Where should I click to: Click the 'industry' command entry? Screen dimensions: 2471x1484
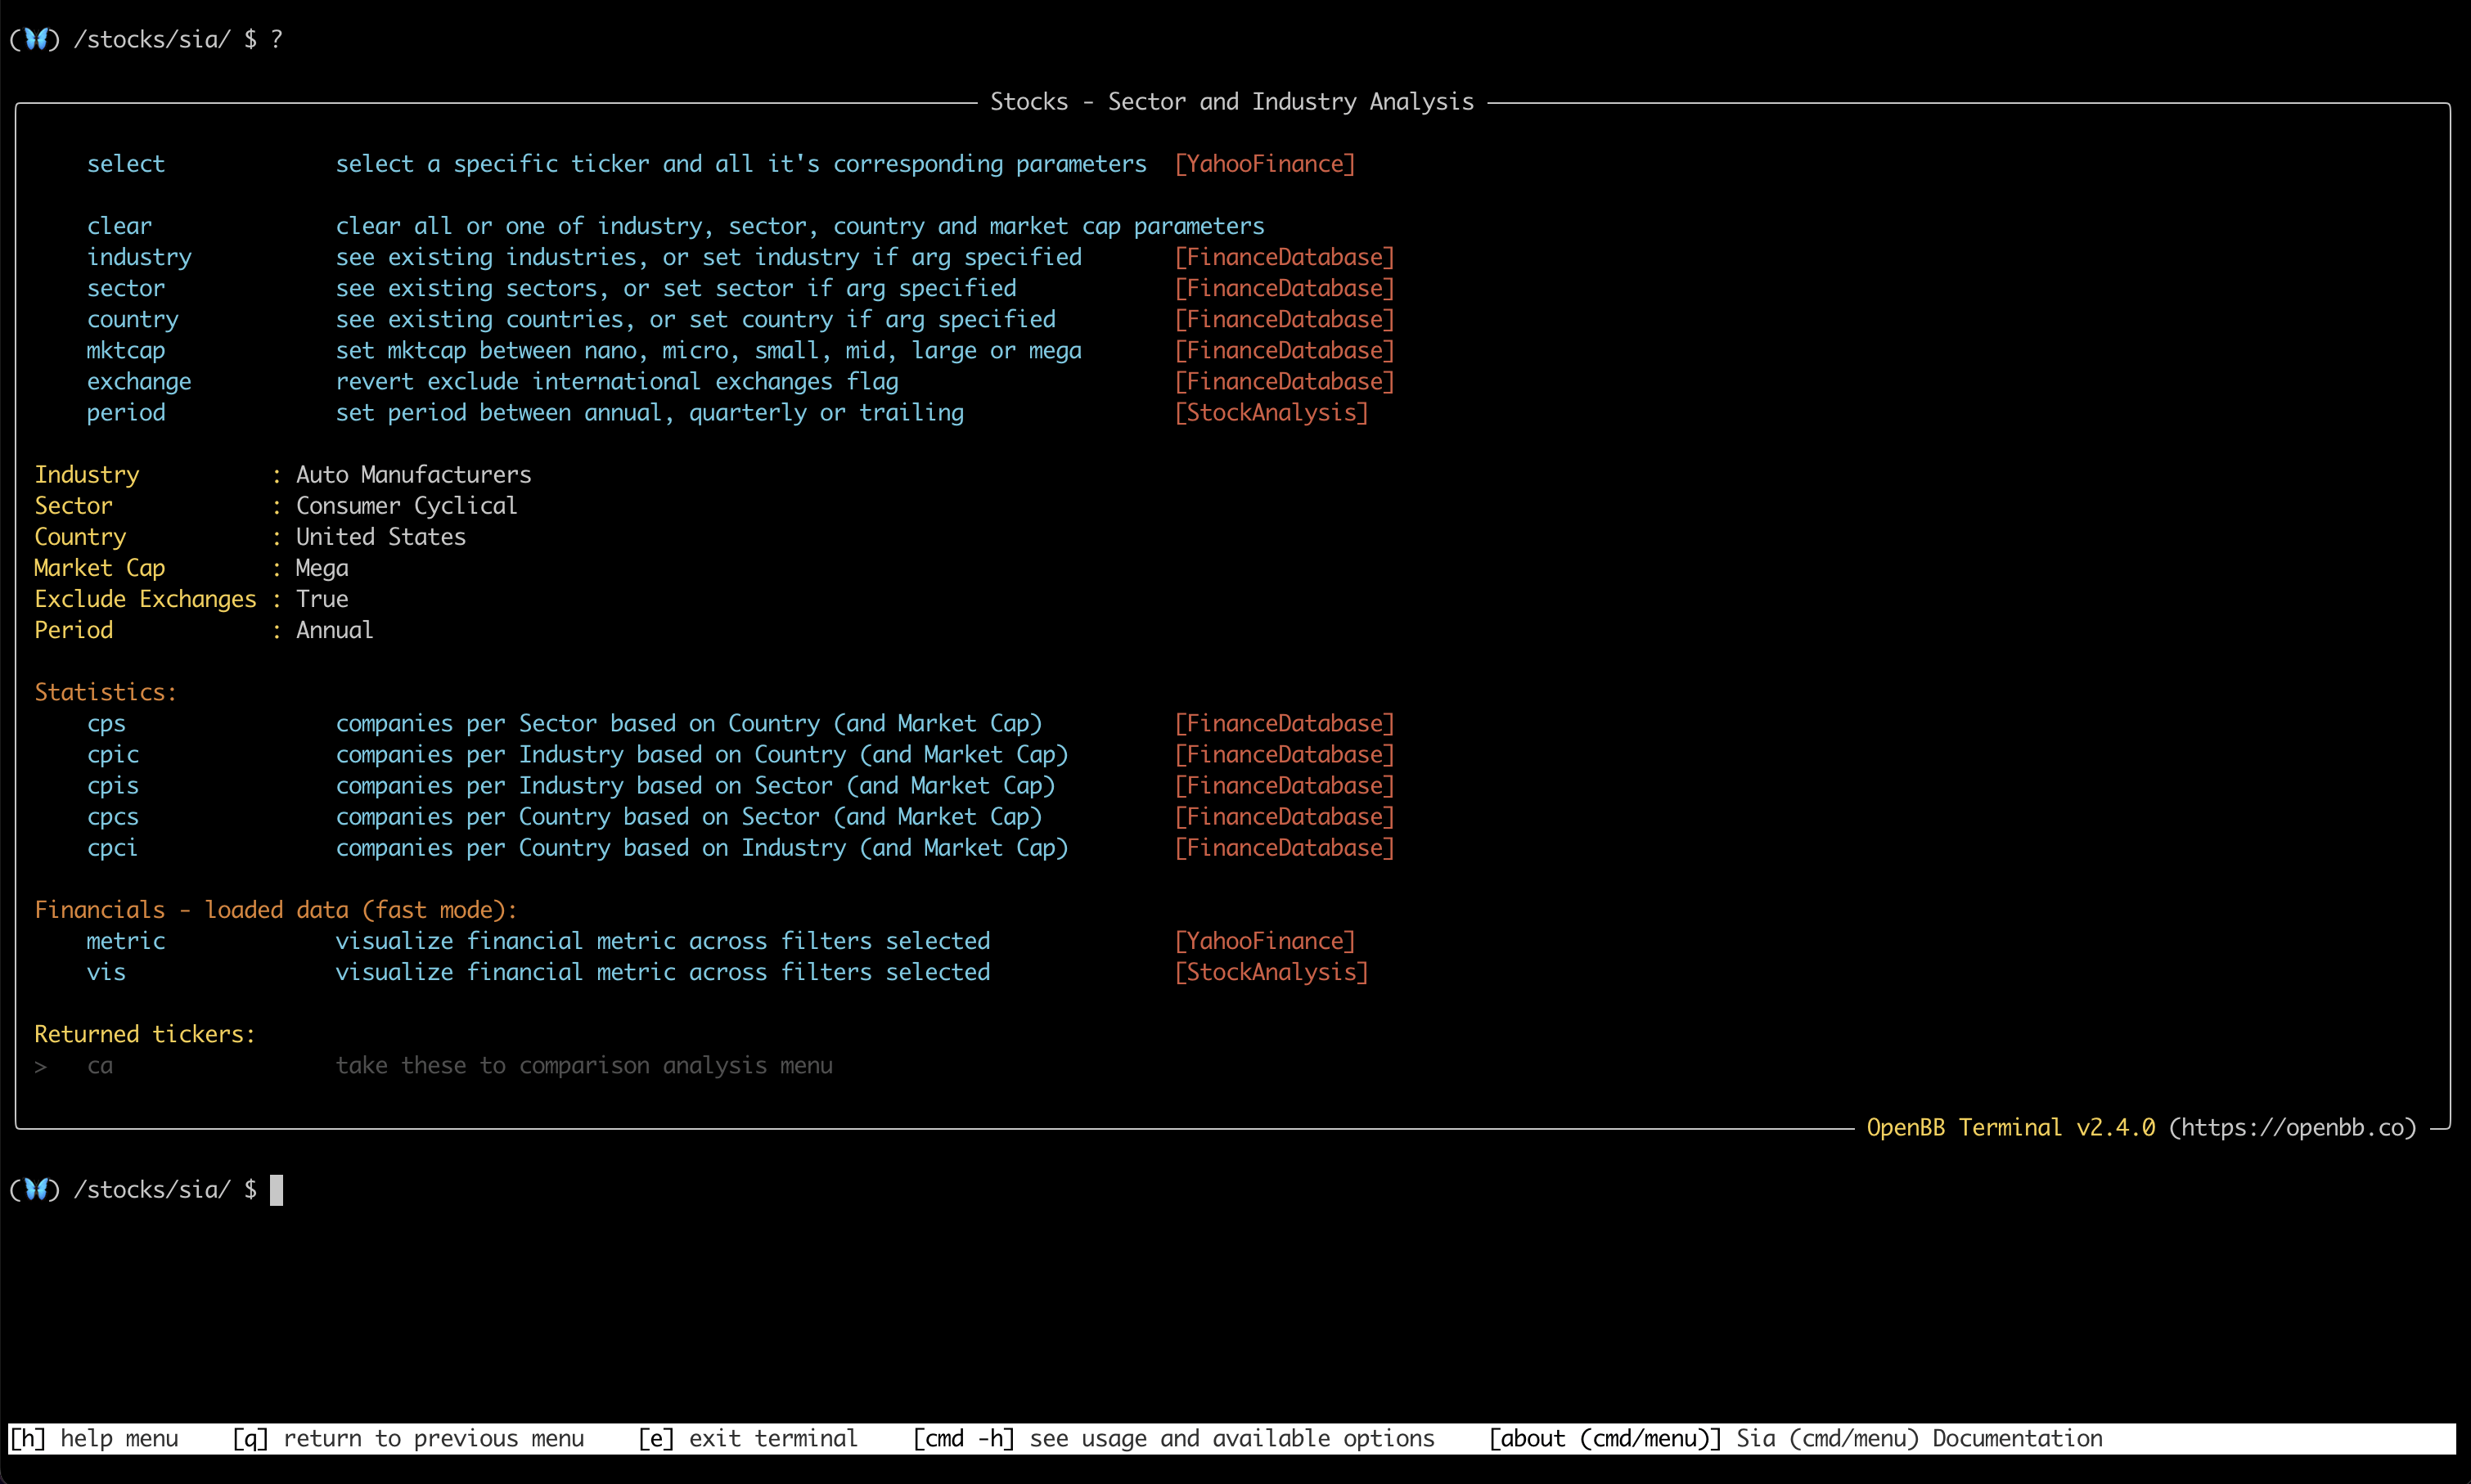click(139, 258)
